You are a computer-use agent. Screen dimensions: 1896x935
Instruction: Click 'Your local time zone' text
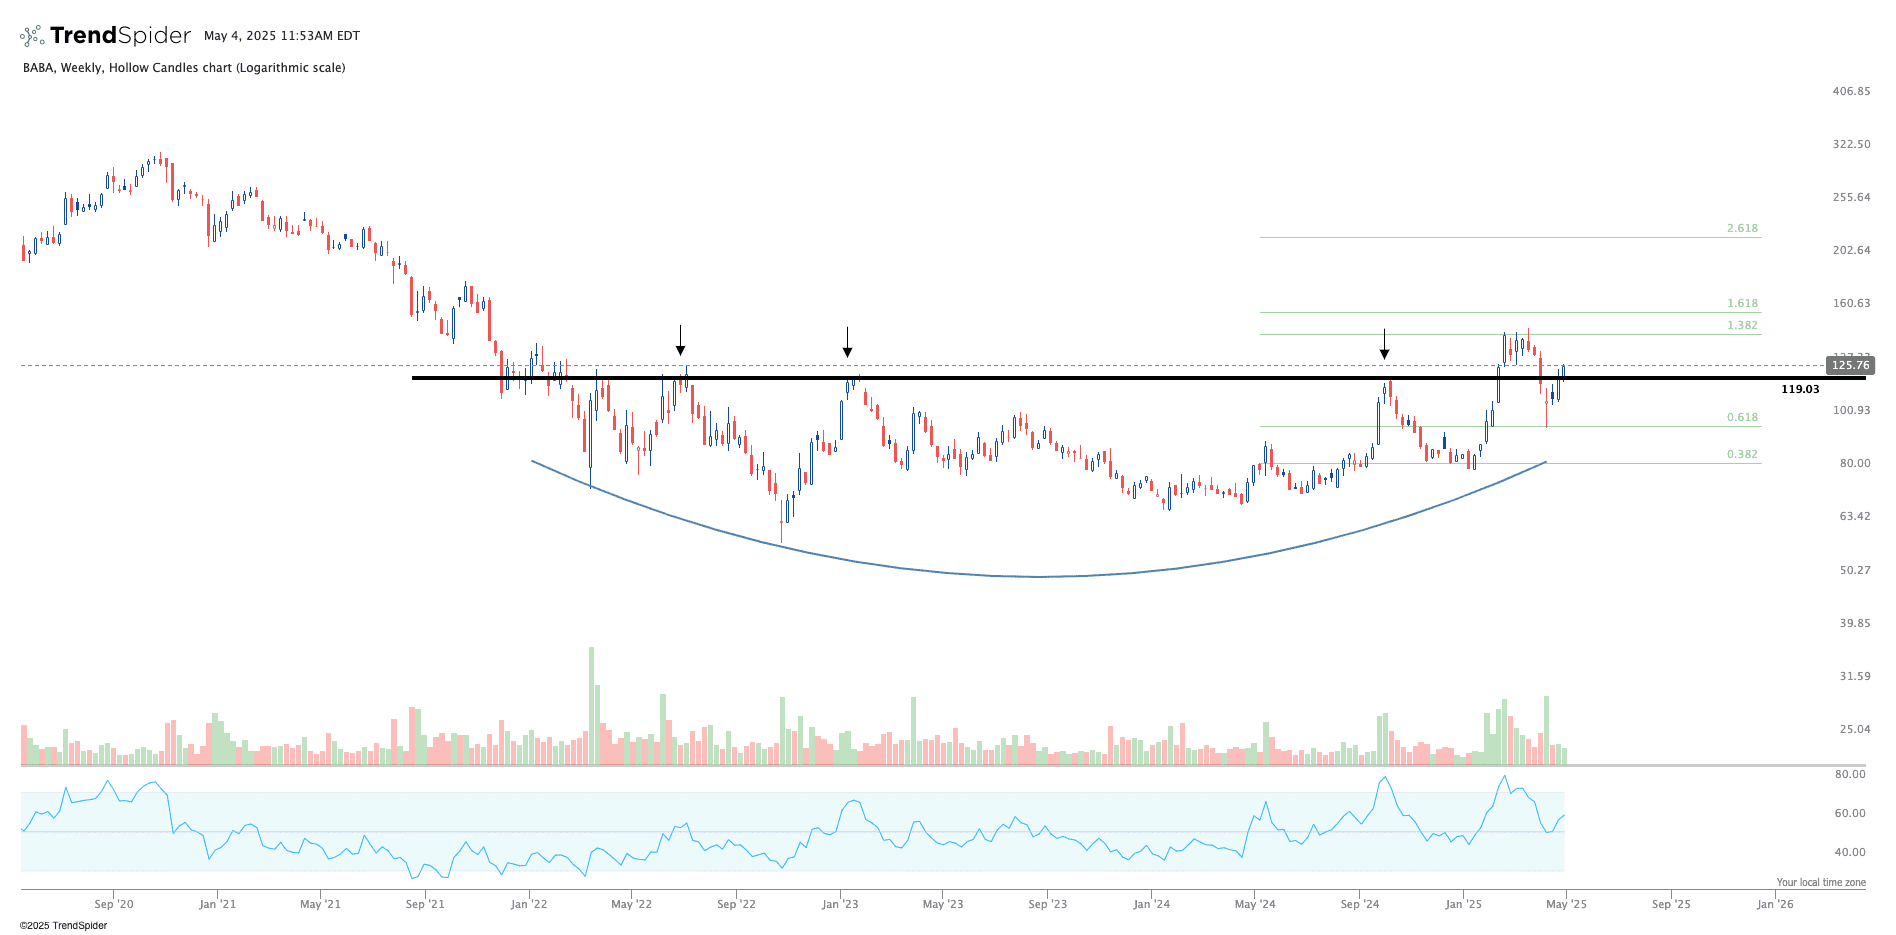(x=1820, y=882)
